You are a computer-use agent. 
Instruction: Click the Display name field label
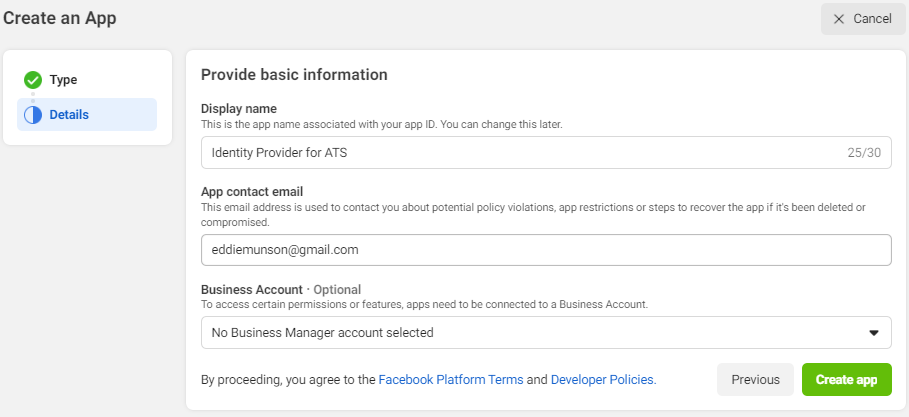239,109
